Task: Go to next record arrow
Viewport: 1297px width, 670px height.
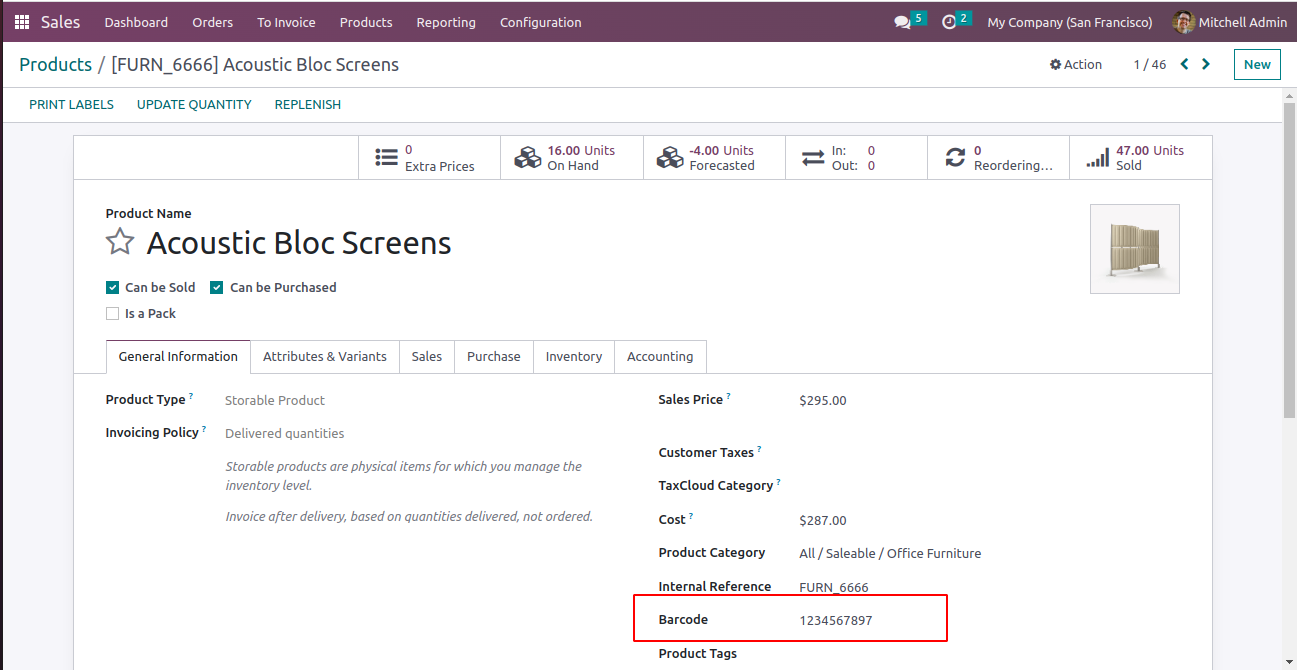Action: (x=1206, y=64)
